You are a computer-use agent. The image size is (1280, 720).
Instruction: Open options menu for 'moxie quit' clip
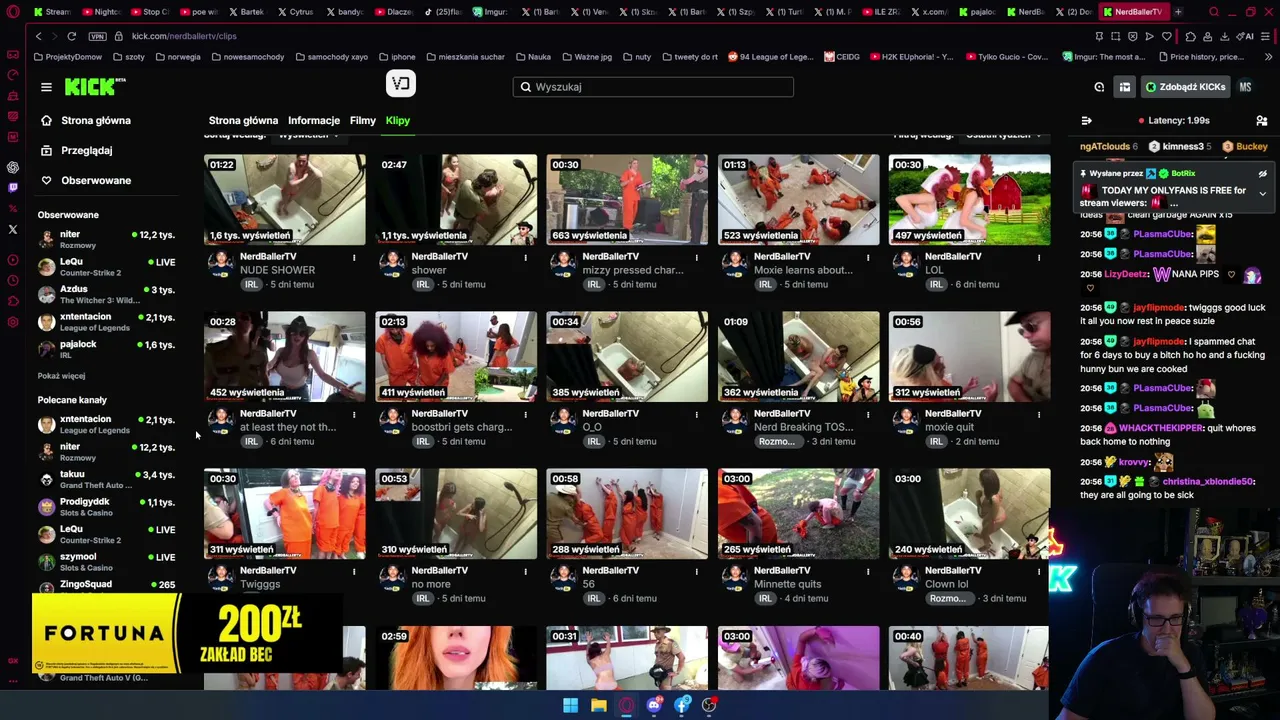pos(1039,415)
